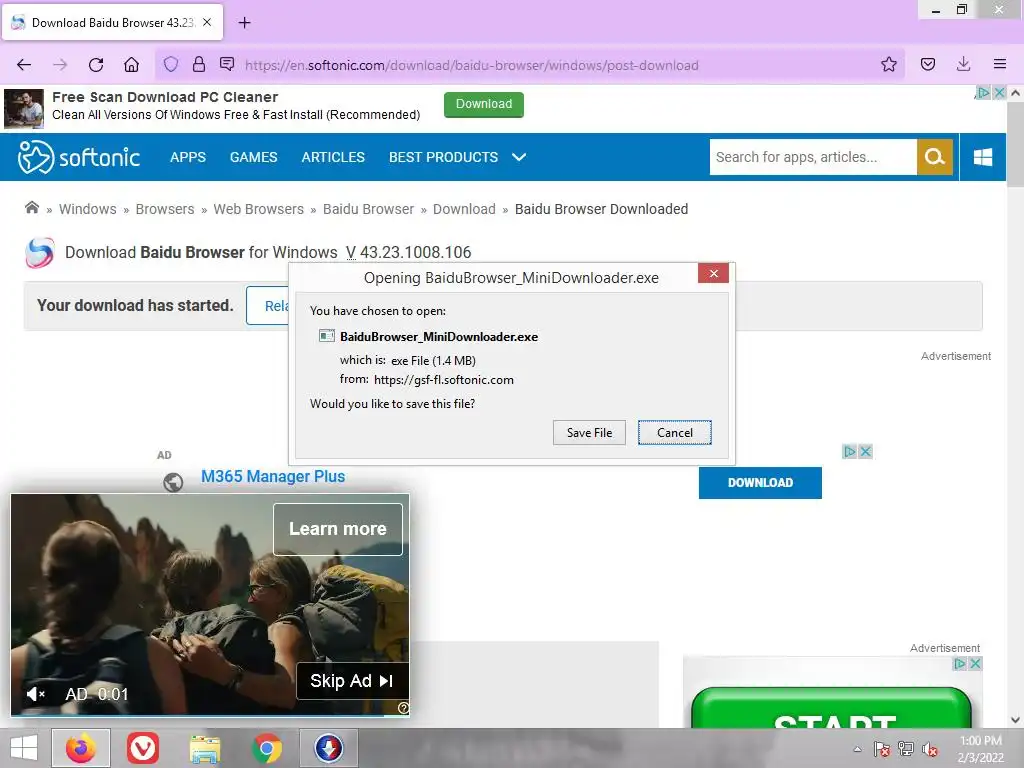
Task: Open the Baidu Browser breadcrumb link
Action: pyautogui.click(x=368, y=209)
